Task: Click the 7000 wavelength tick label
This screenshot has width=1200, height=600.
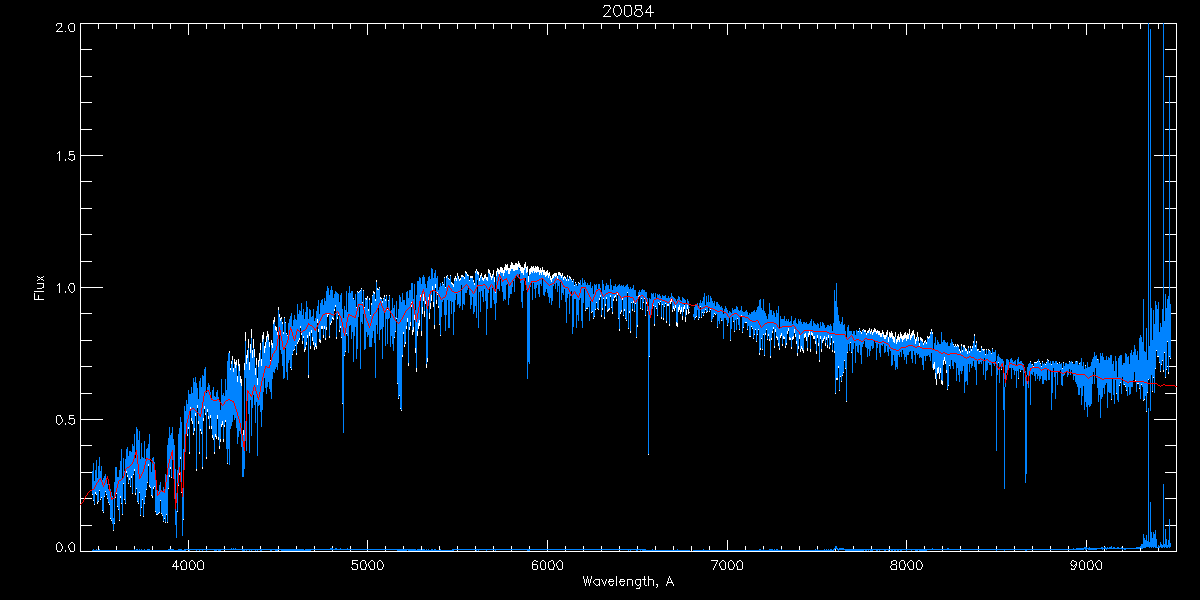Action: (726, 563)
